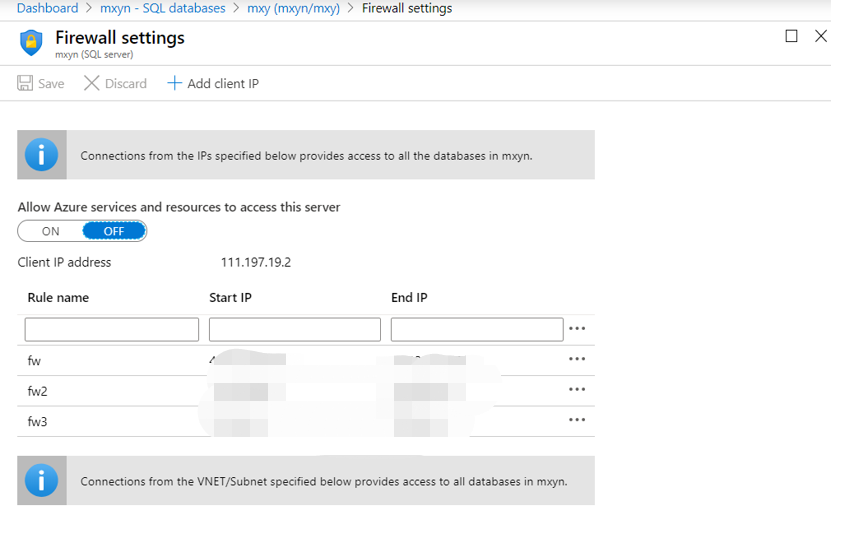Focus the End IP input field

pyautogui.click(x=477, y=329)
